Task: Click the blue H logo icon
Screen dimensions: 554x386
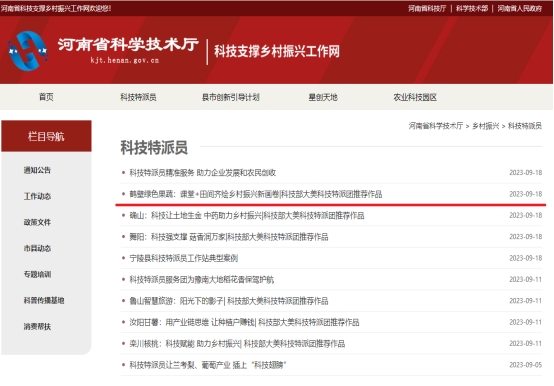Action: (28, 51)
